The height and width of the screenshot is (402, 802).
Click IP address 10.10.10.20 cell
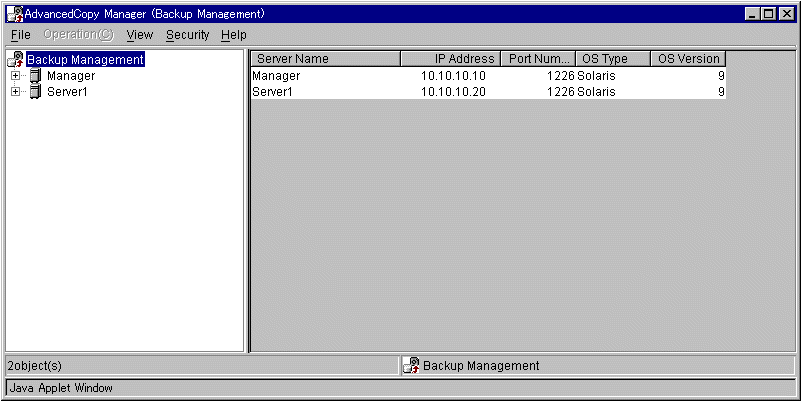coord(453,92)
